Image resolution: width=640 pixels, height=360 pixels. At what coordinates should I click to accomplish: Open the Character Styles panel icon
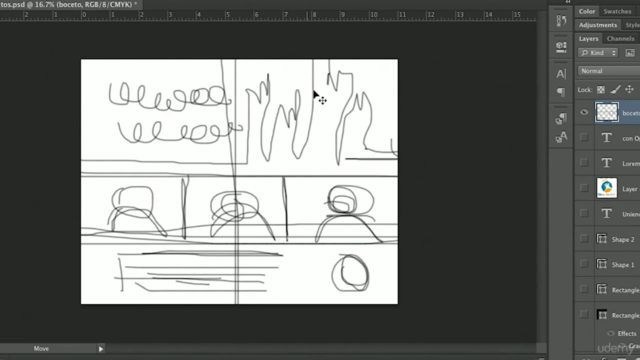coord(561,137)
